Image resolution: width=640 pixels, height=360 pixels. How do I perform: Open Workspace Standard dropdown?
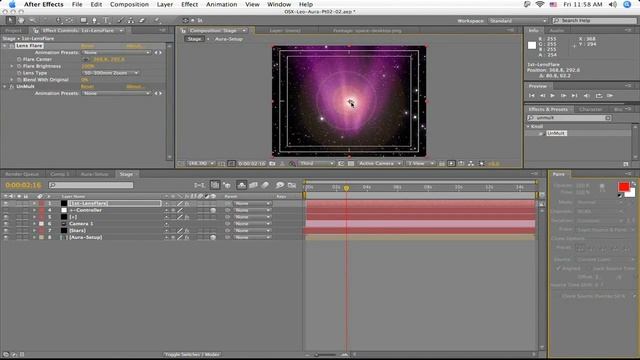tap(518, 20)
